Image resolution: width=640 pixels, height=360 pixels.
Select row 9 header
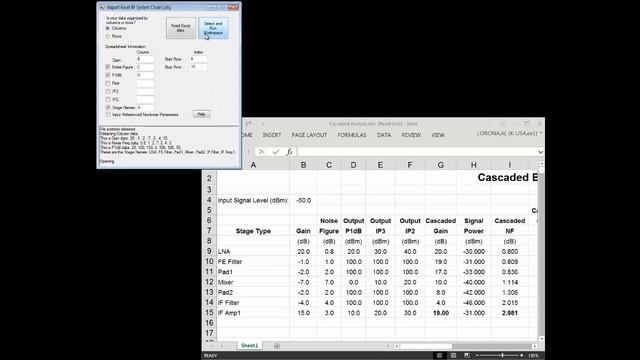click(x=209, y=251)
